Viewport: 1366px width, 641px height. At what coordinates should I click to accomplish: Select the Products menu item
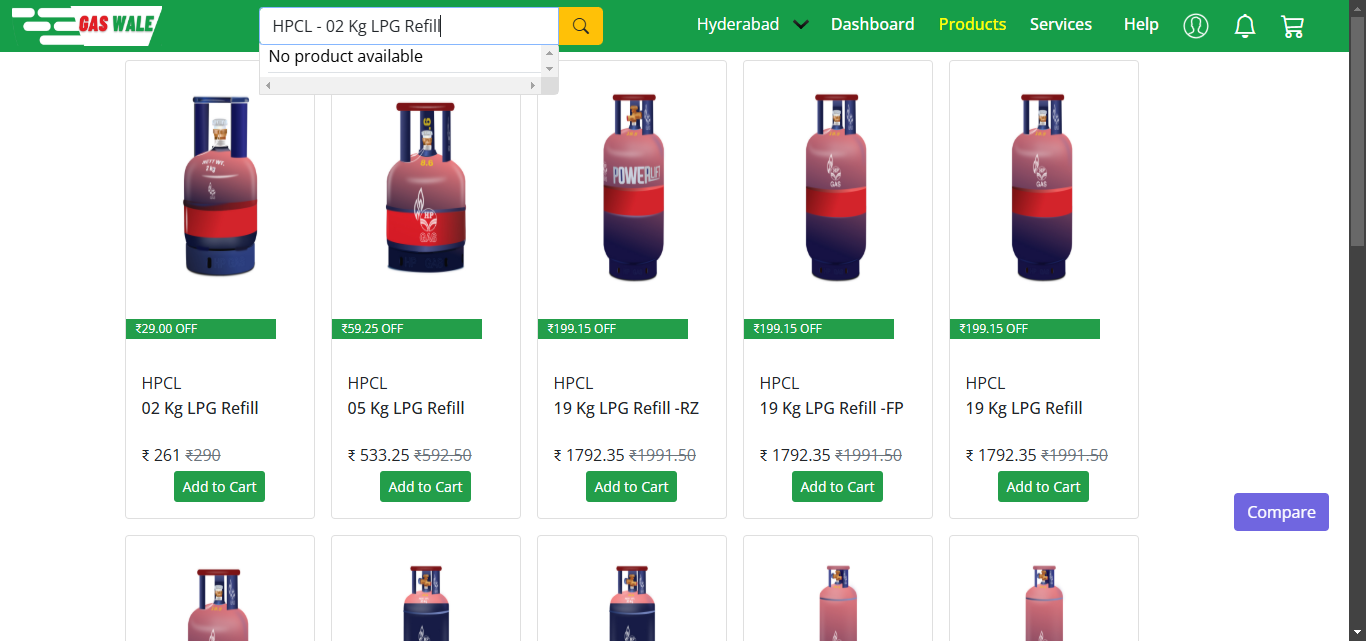click(972, 25)
